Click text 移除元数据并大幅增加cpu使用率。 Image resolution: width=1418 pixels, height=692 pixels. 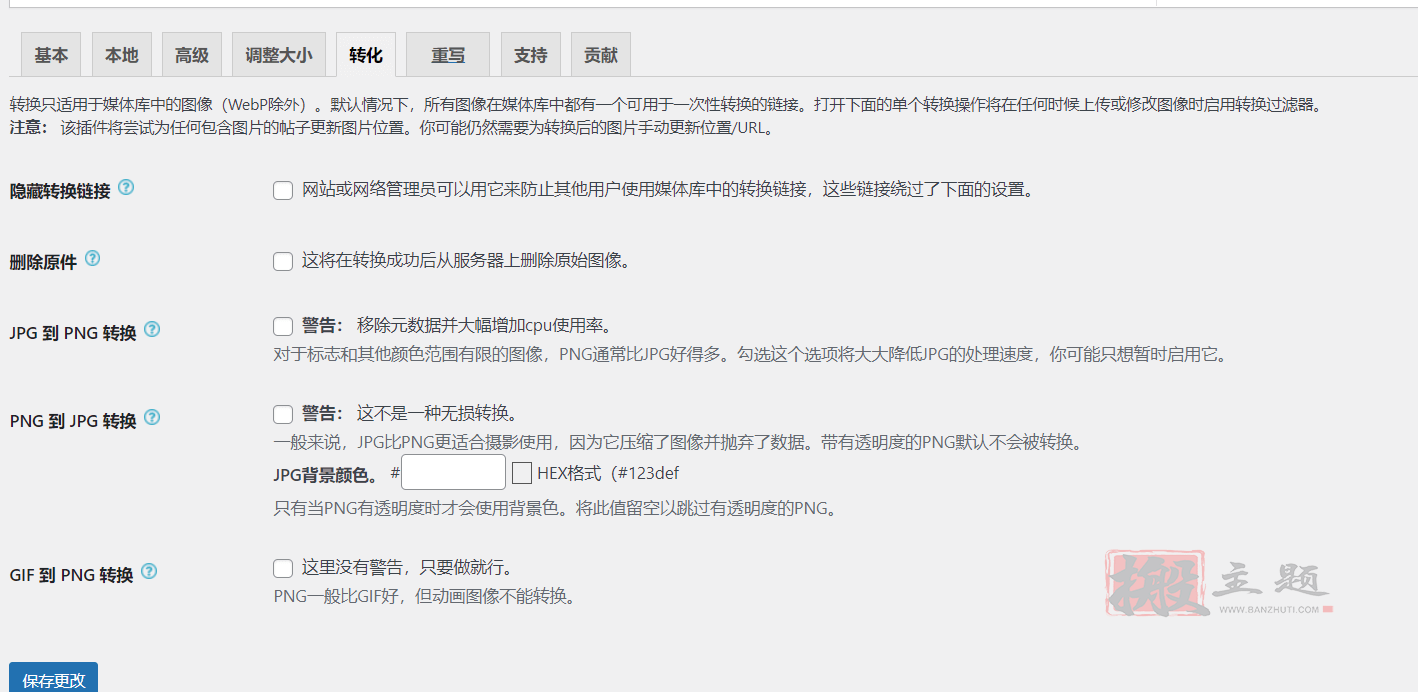[484, 326]
